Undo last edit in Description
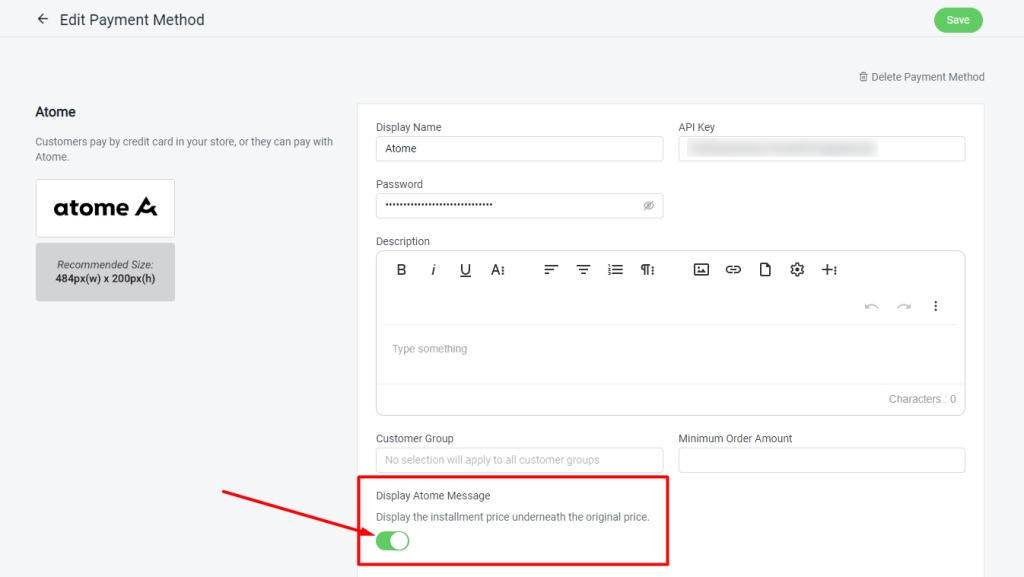The image size is (1024, 577). point(871,306)
